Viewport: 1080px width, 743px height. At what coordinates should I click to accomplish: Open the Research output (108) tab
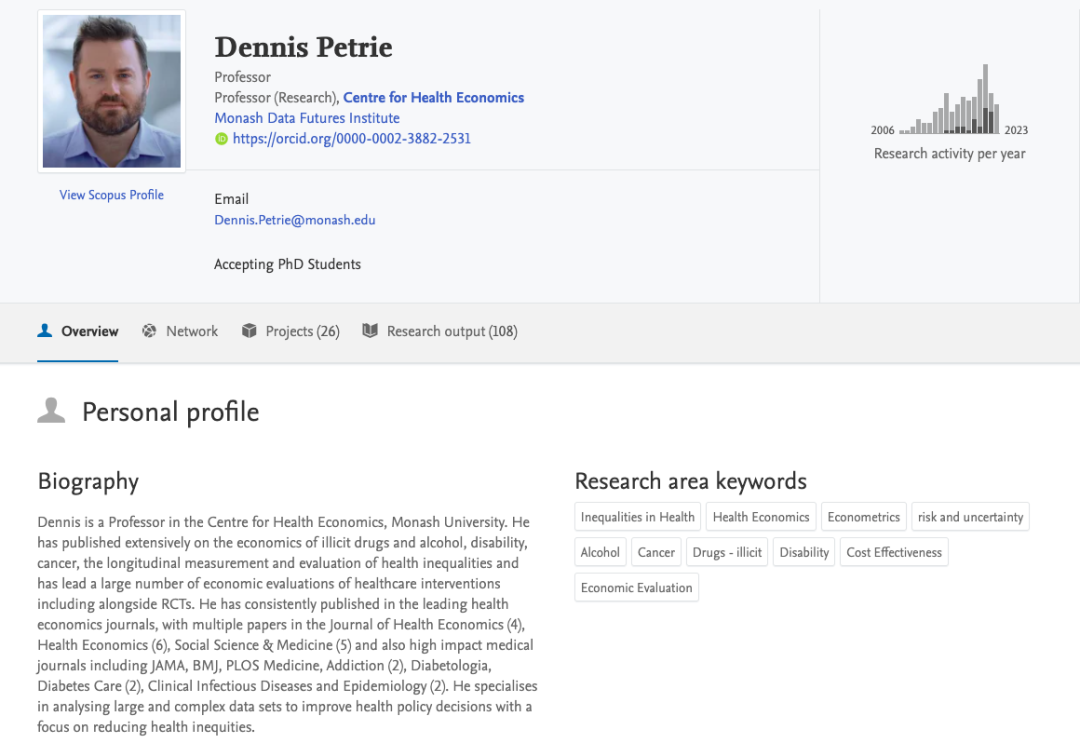coord(452,331)
